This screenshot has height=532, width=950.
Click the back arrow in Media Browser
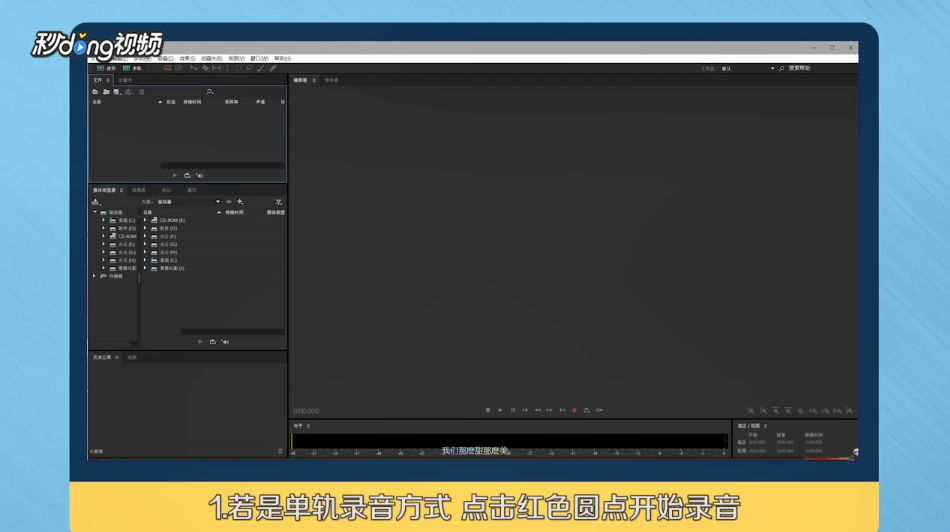[x=228, y=202]
